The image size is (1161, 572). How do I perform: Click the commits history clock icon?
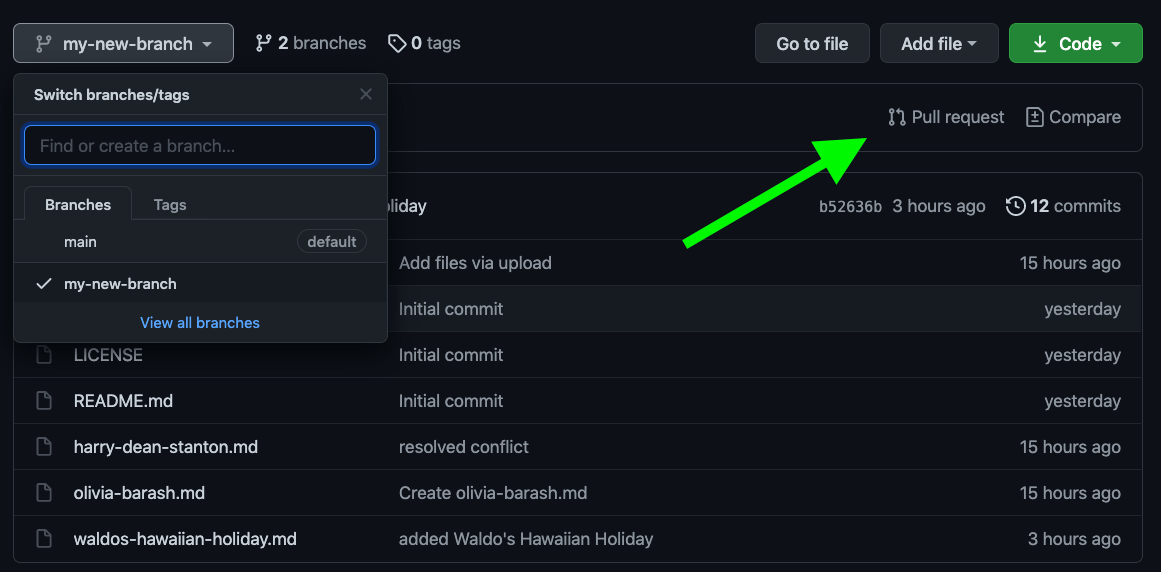pyautogui.click(x=1015, y=206)
